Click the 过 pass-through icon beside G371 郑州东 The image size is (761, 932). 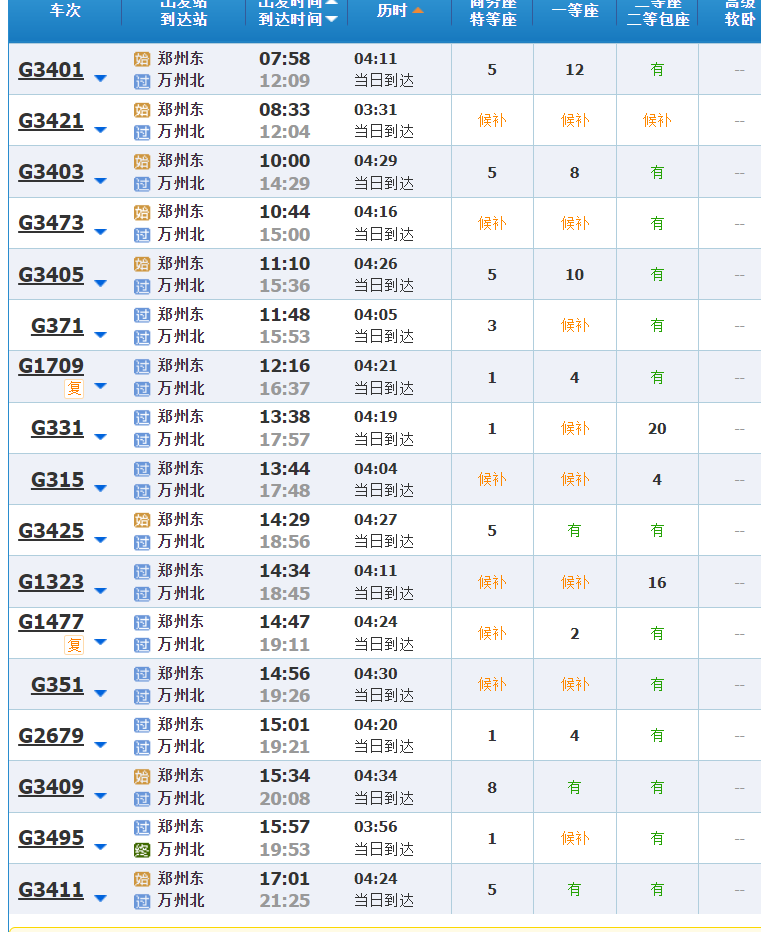pyautogui.click(x=142, y=315)
